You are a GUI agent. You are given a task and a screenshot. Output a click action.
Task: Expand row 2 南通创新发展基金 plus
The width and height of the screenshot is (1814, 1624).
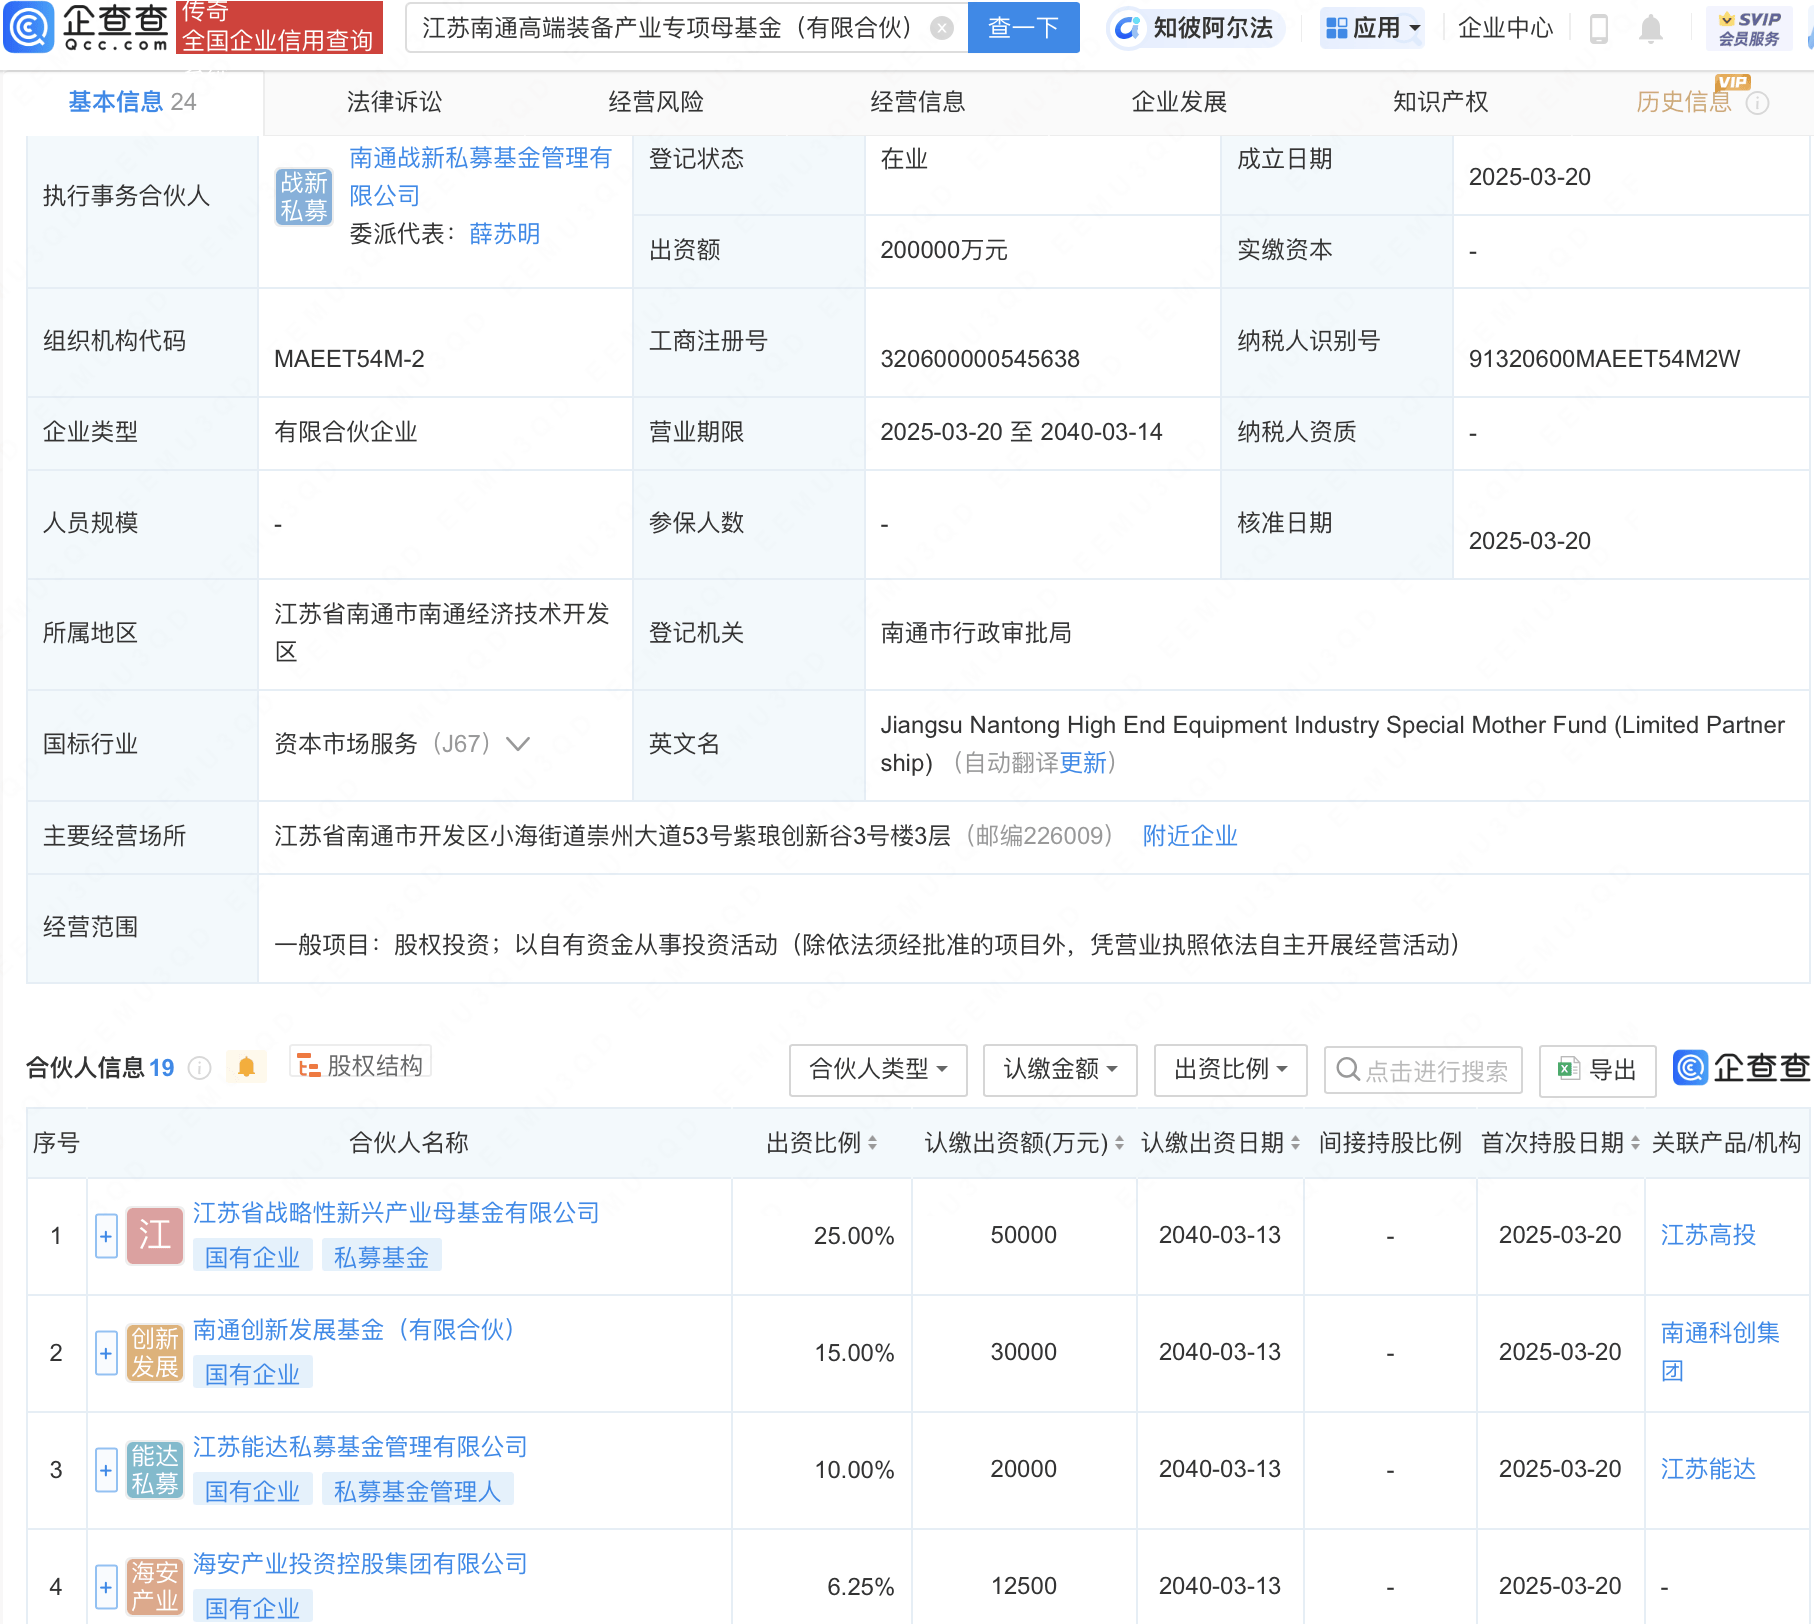coord(106,1353)
